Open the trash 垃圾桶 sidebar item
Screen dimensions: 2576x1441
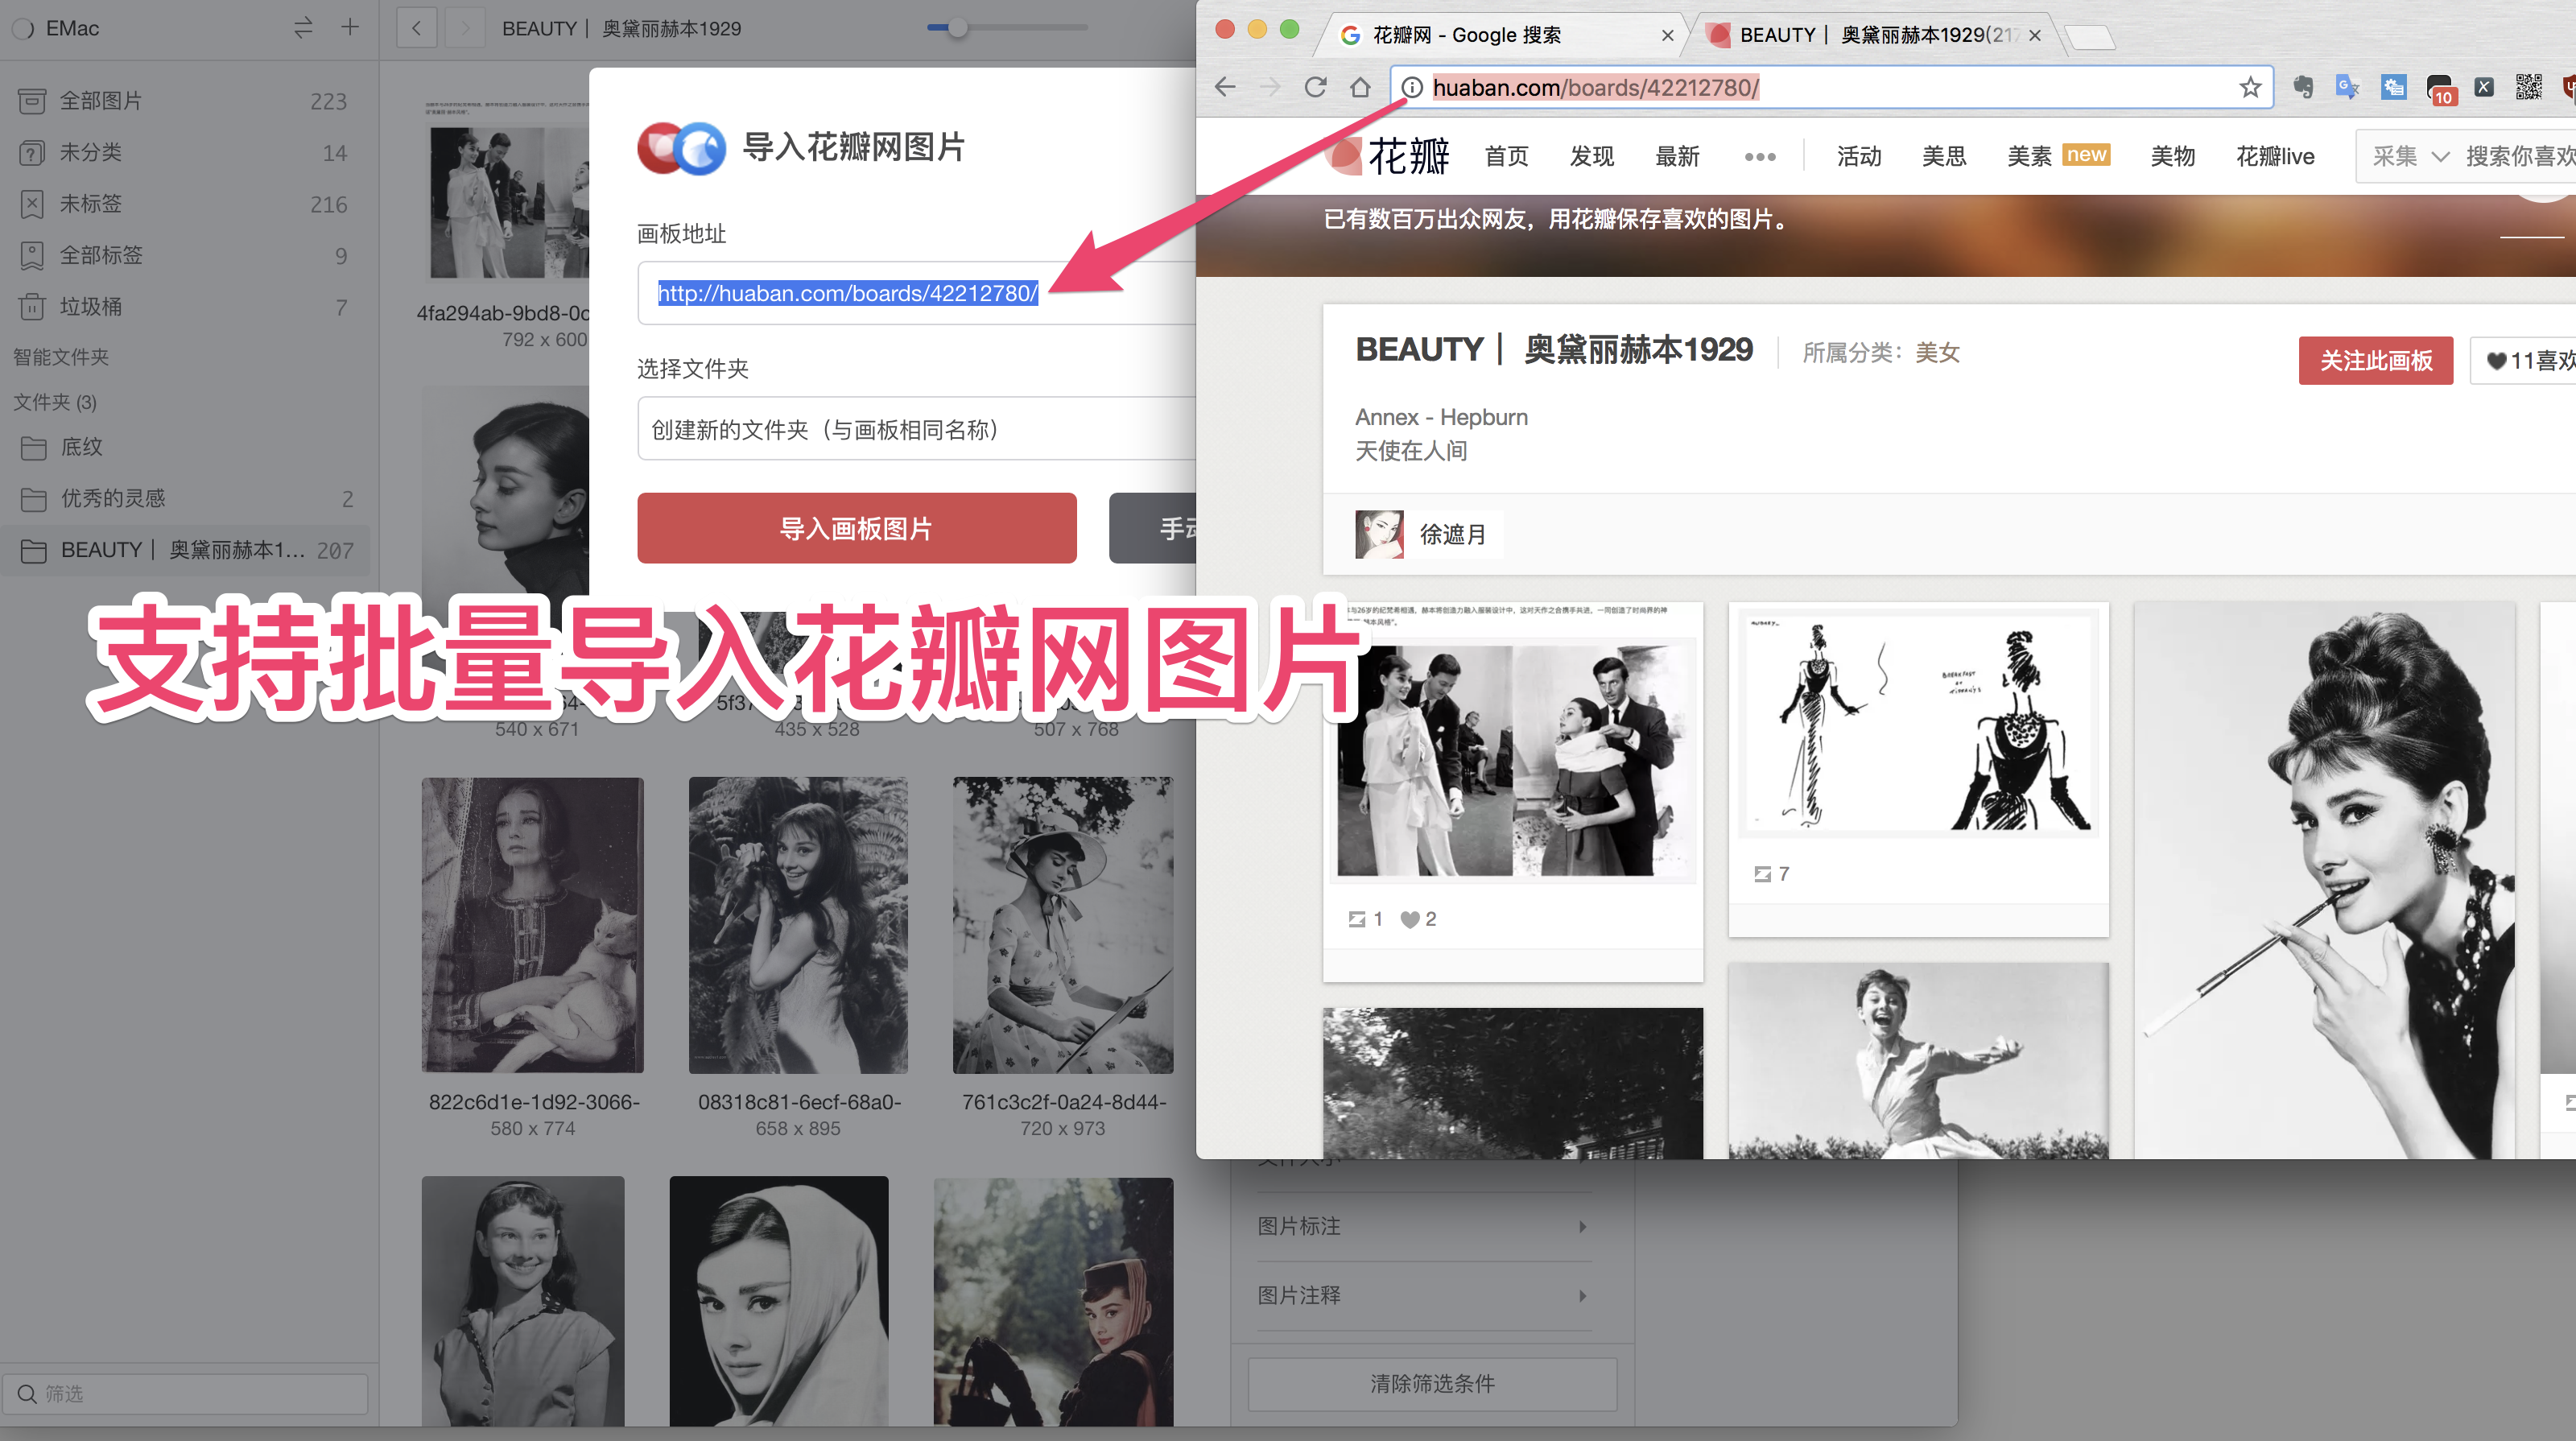click(x=90, y=307)
